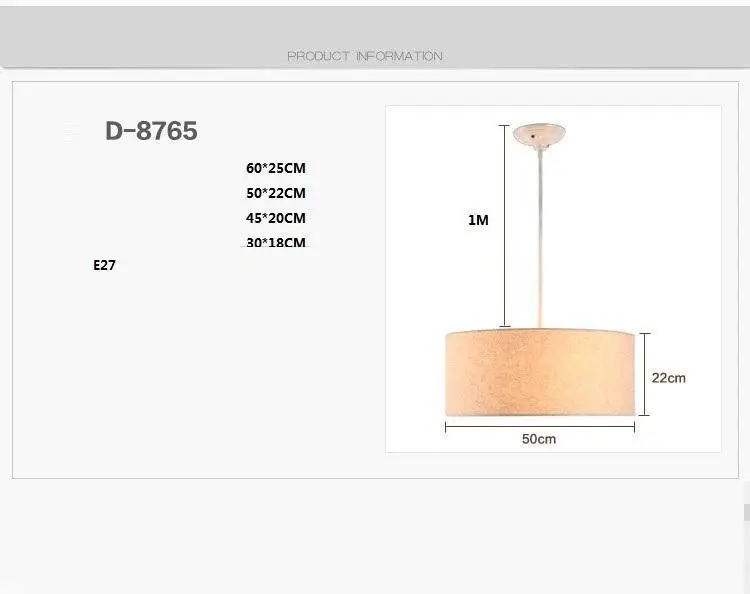Select the D-8765 model number
750x594 pixels.
(x=151, y=131)
